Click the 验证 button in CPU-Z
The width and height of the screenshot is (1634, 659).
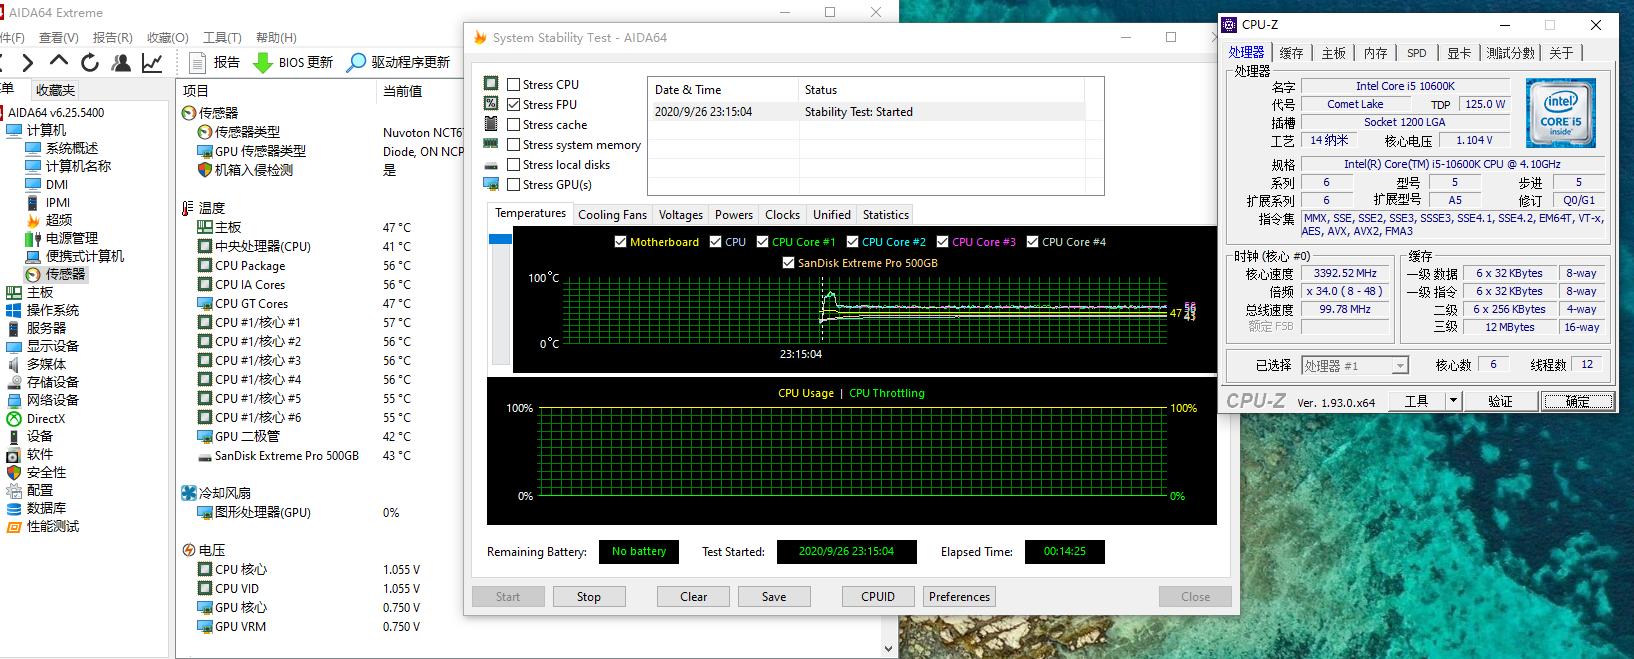click(x=1500, y=401)
